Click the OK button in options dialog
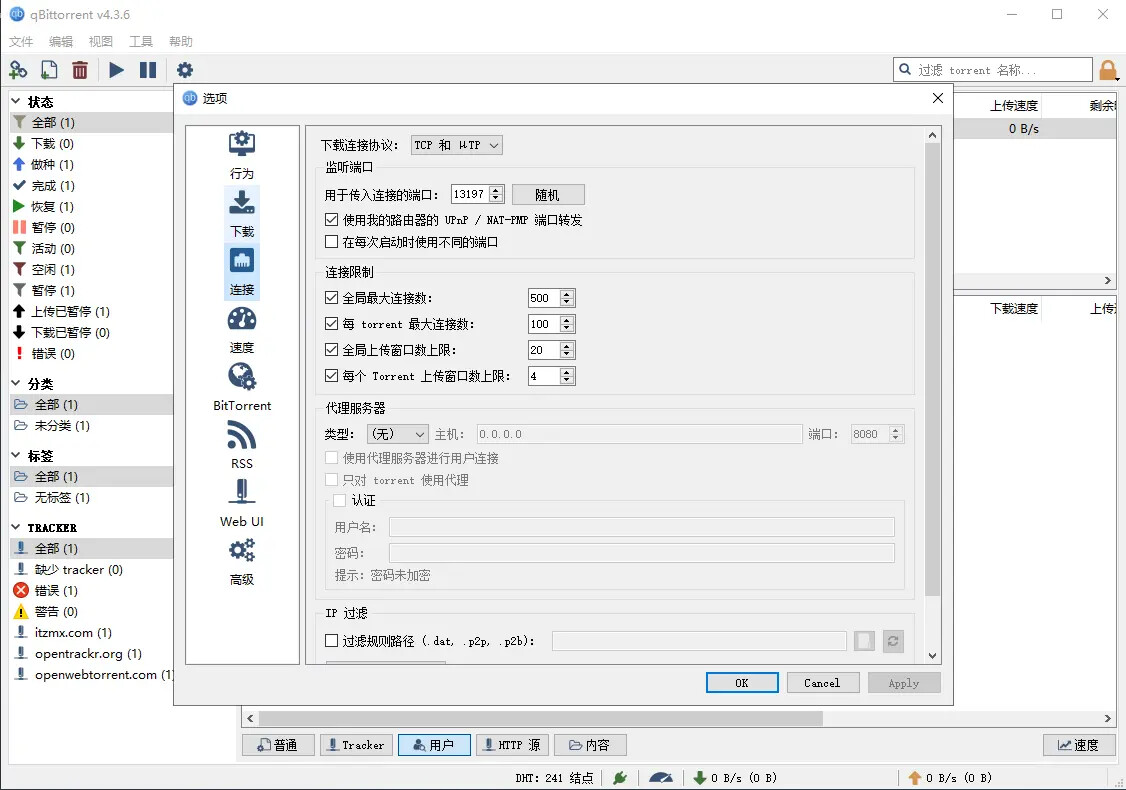The image size is (1126, 790). 742,683
